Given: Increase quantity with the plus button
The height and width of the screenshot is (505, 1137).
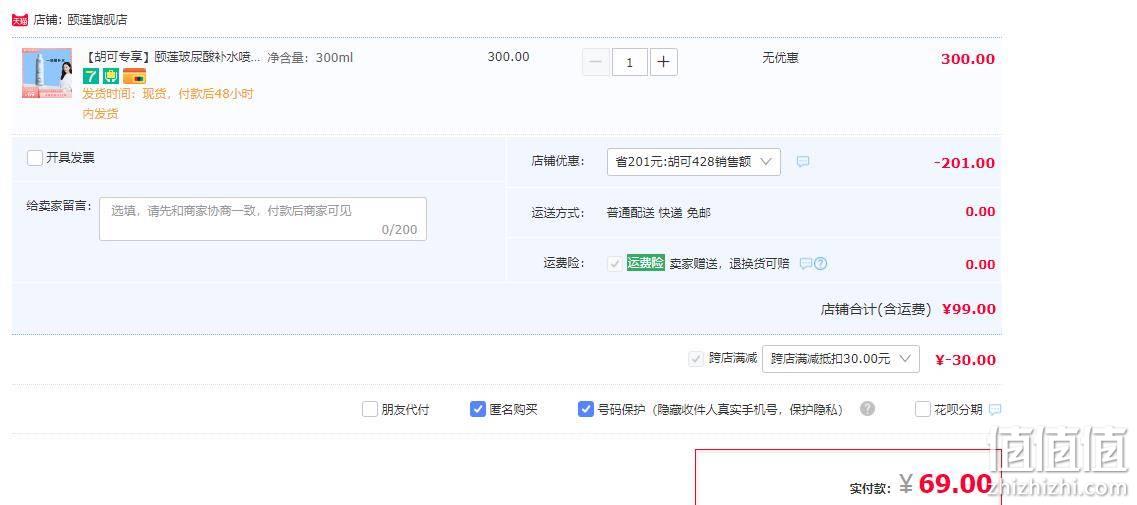Looking at the screenshot, I should tap(663, 62).
